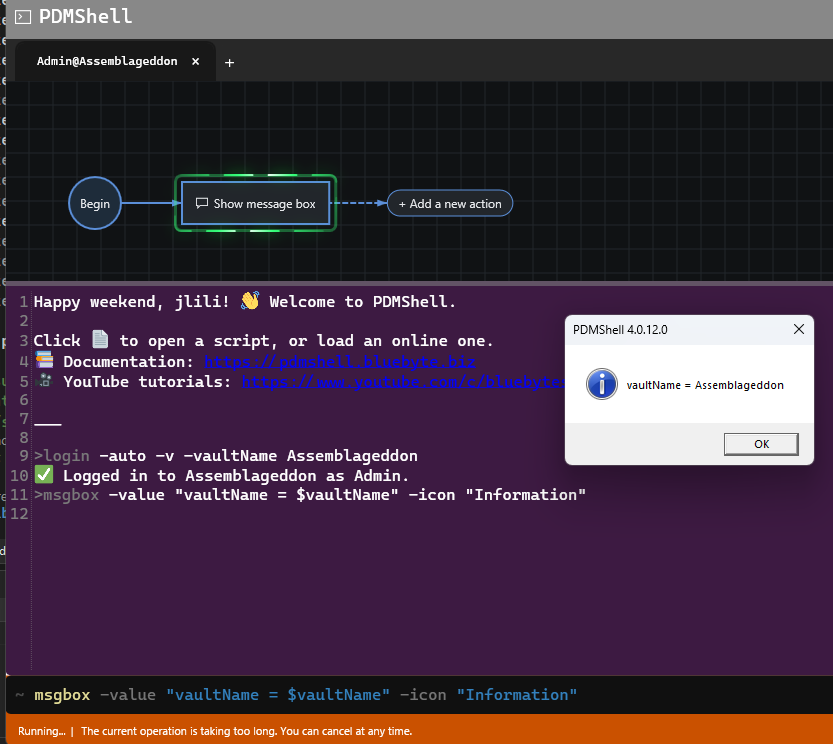Screen dimensions: 833x744
Task: Click the 'Happy weekend, jlili!' welcome text
Action: [131, 302]
